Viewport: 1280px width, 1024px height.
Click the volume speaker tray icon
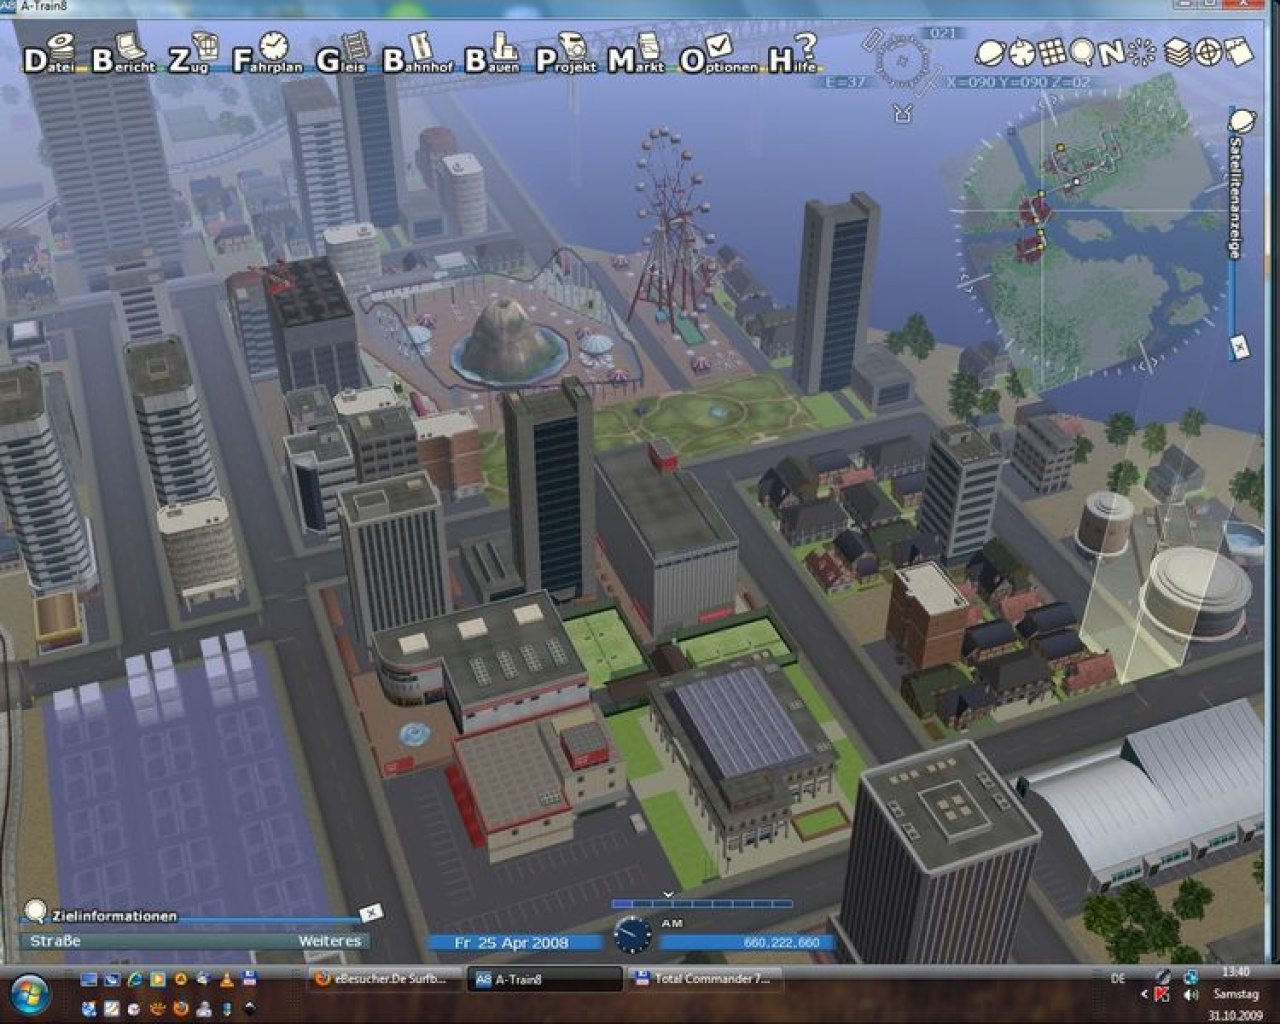(1190, 995)
